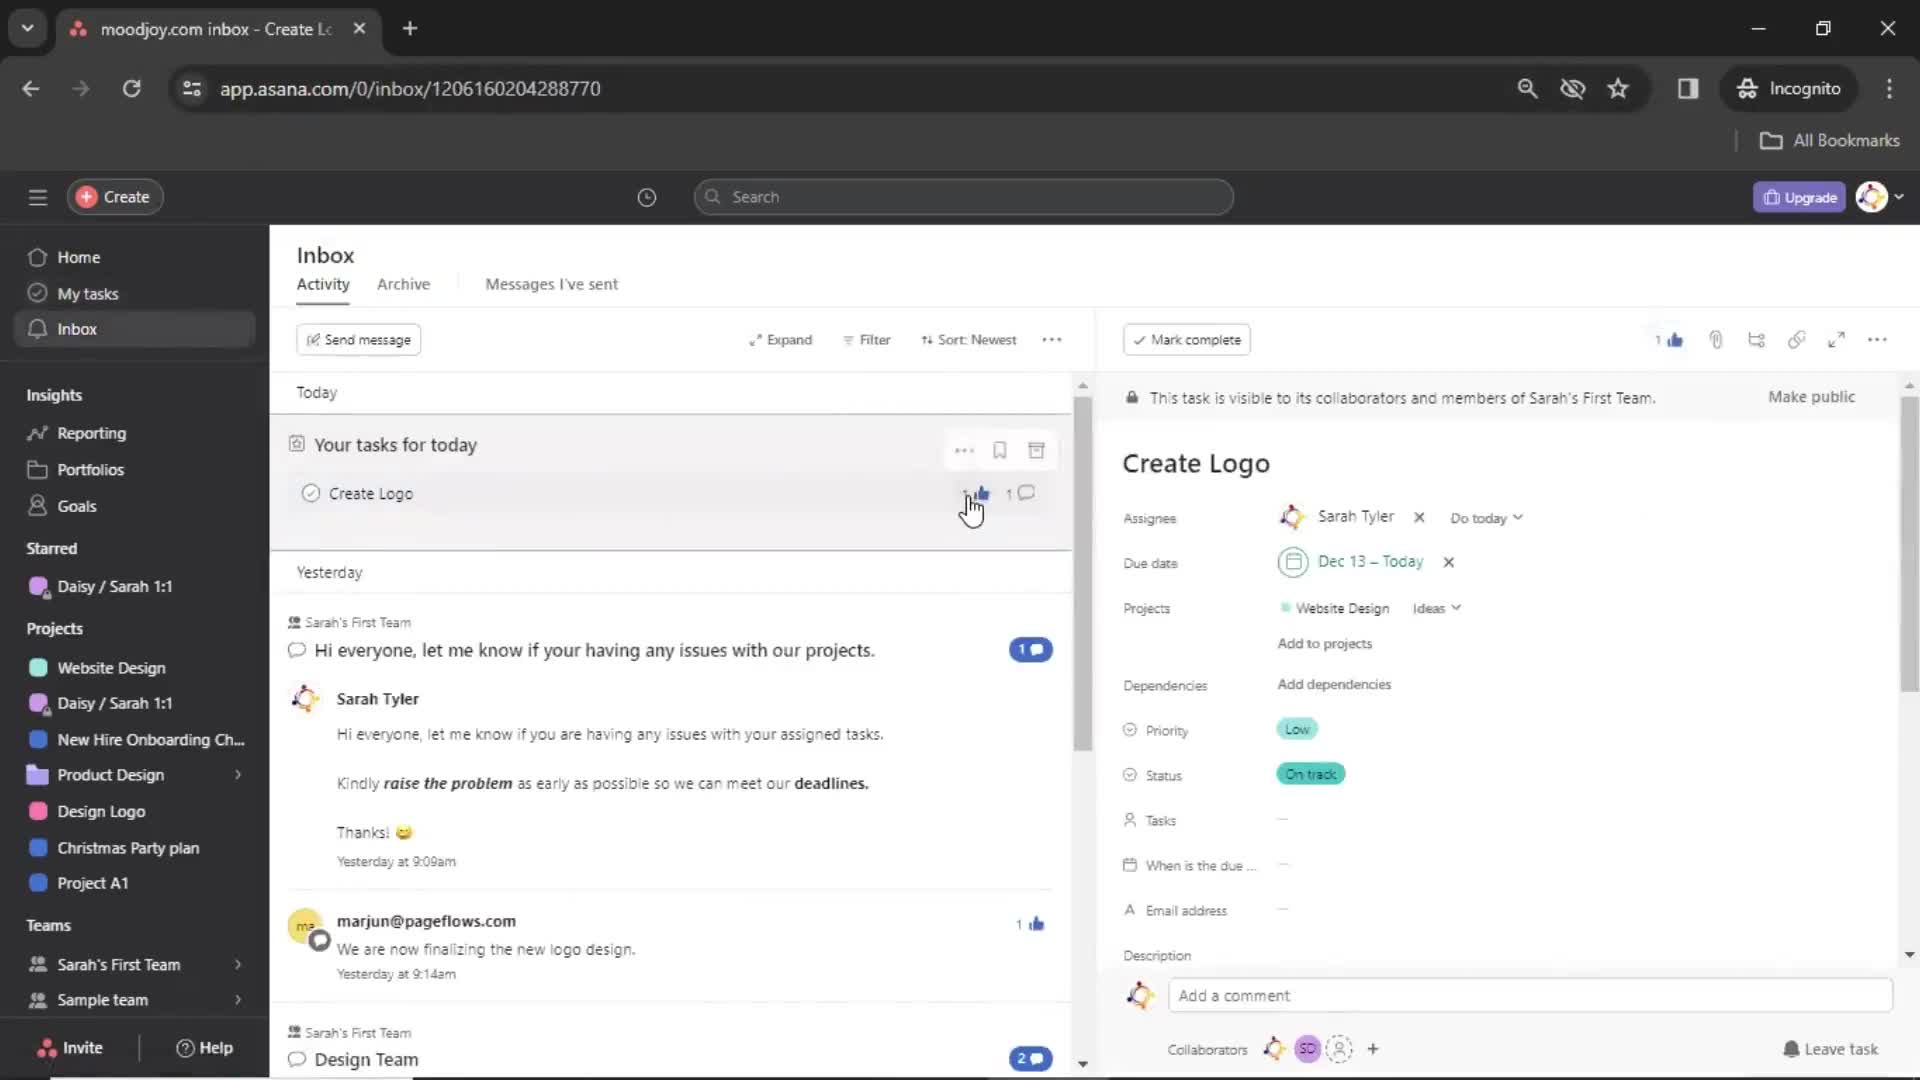1920x1080 pixels.
Task: Expand the Product Design project tree
Action: tap(237, 775)
